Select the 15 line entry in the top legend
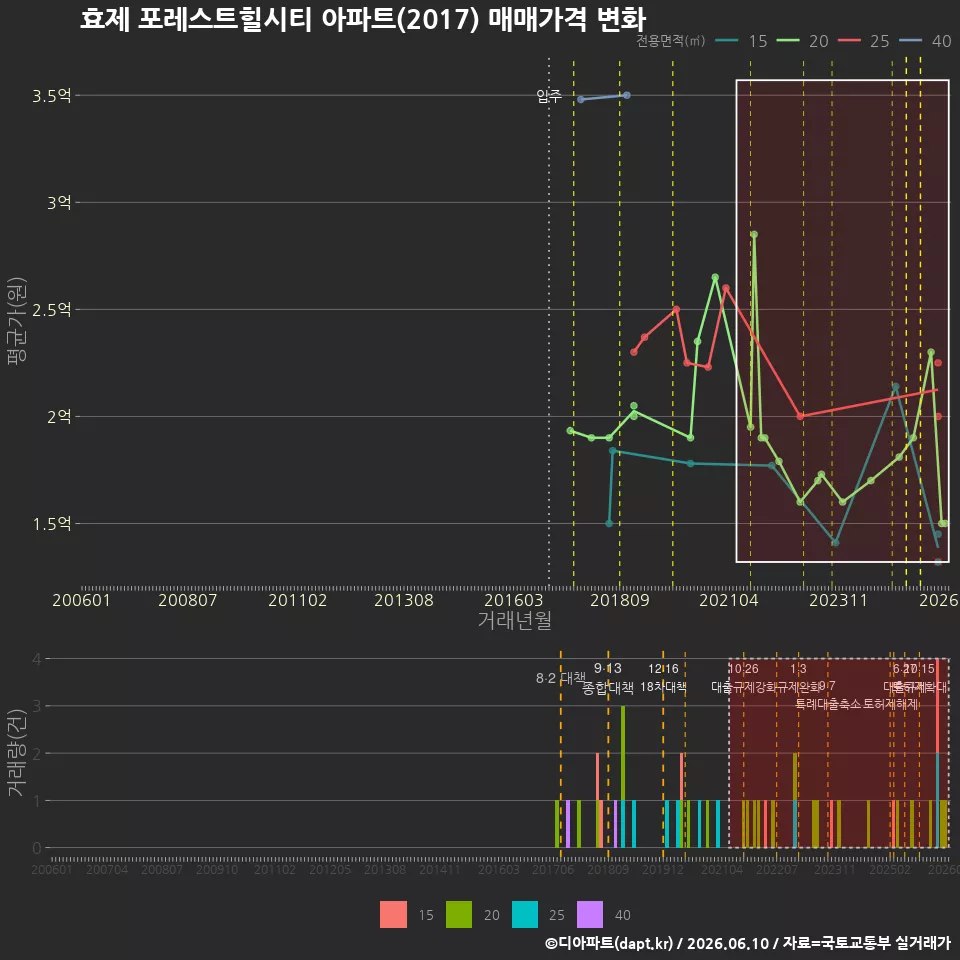 [741, 41]
